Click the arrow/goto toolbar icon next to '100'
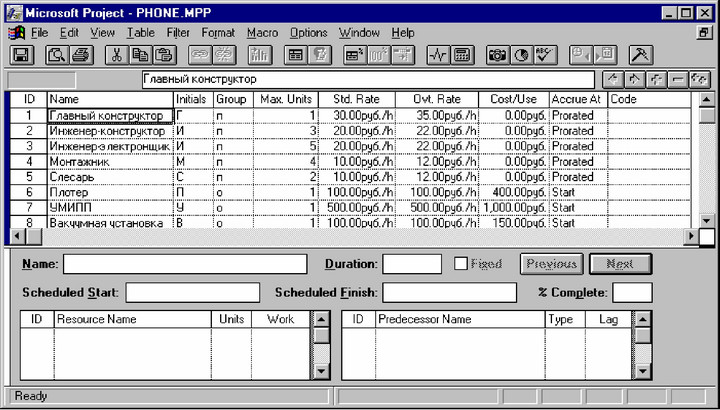 (x=403, y=55)
